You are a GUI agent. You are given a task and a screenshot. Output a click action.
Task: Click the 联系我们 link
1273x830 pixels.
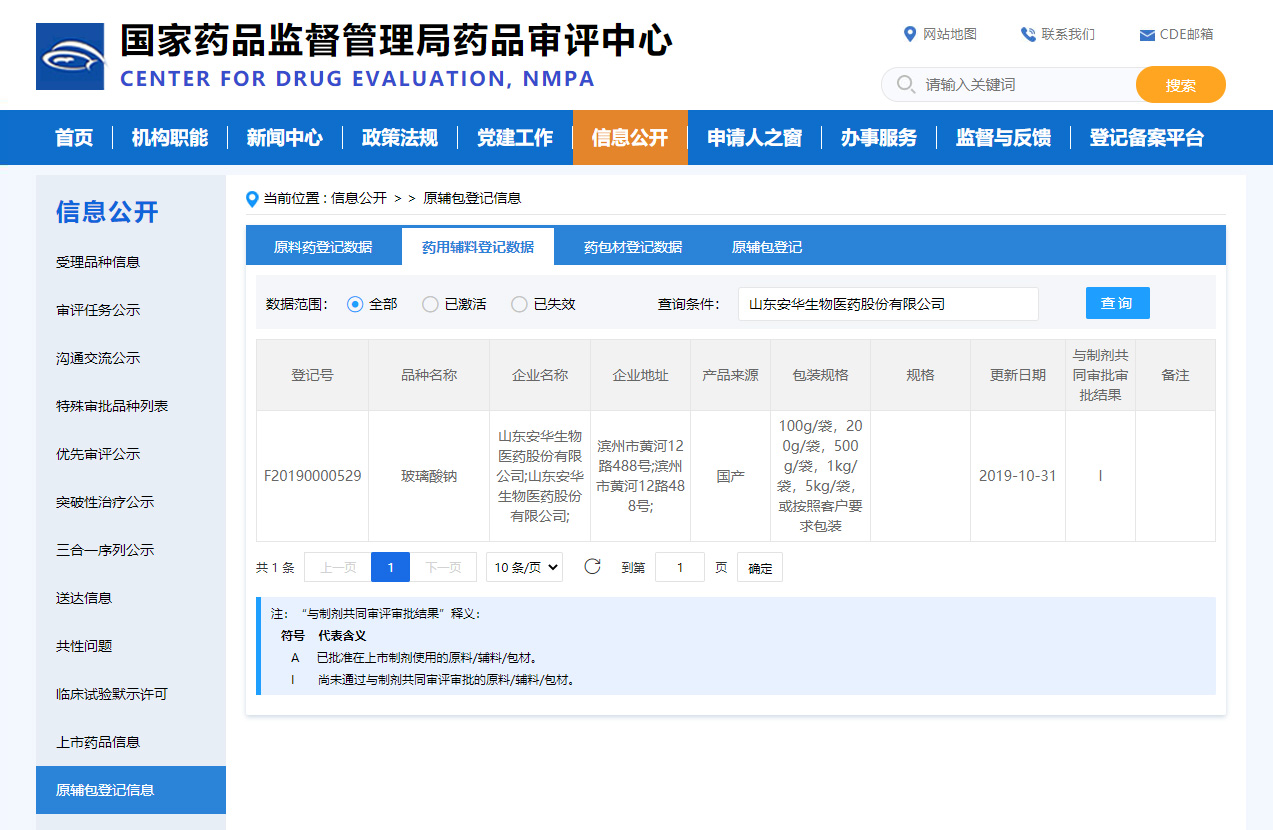1068,34
